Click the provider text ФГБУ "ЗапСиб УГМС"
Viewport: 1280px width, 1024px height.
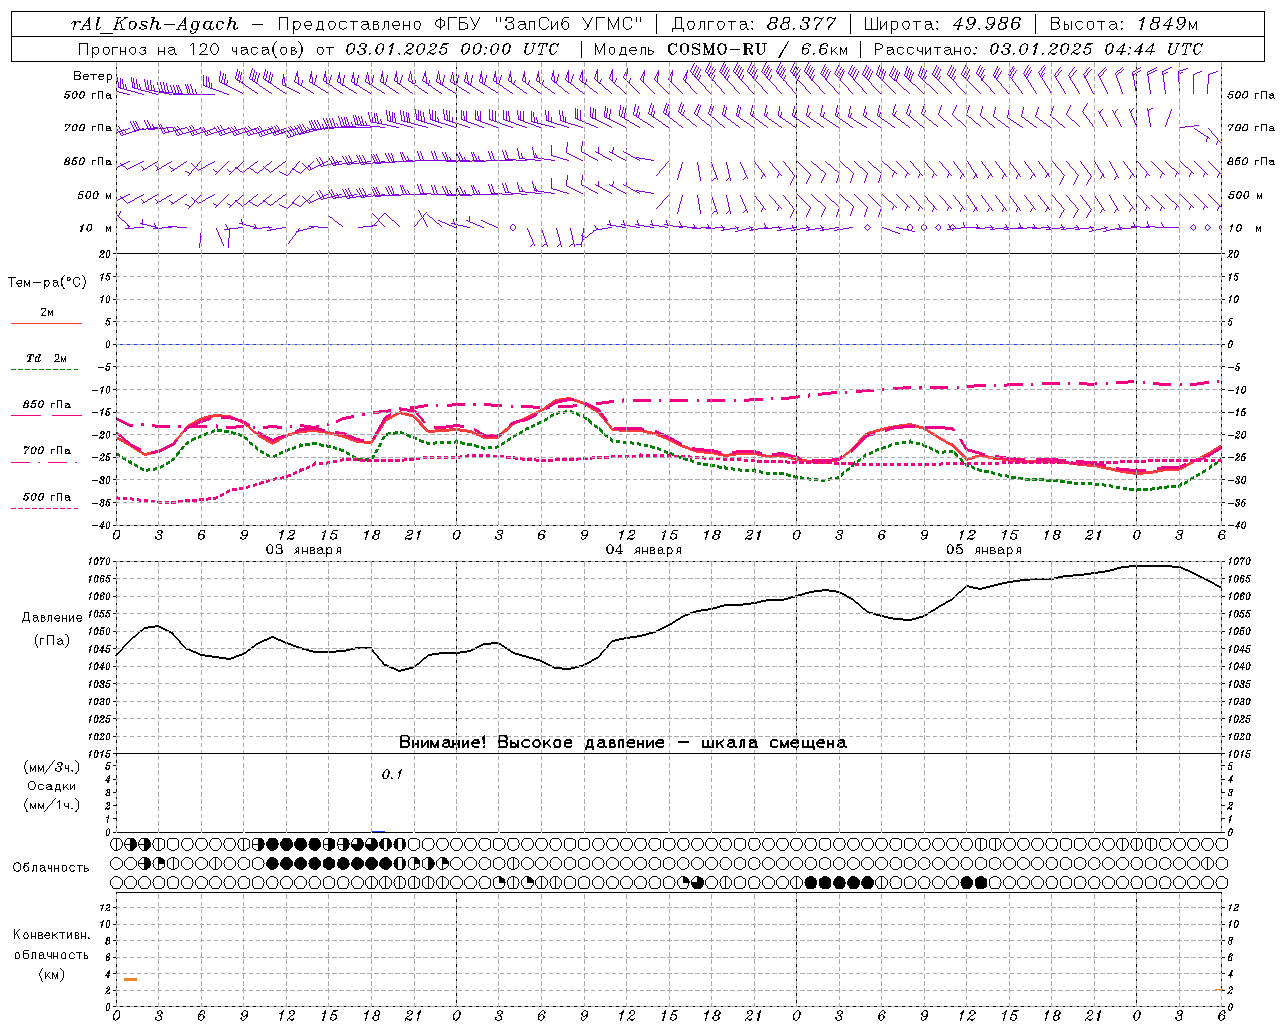tap(539, 24)
